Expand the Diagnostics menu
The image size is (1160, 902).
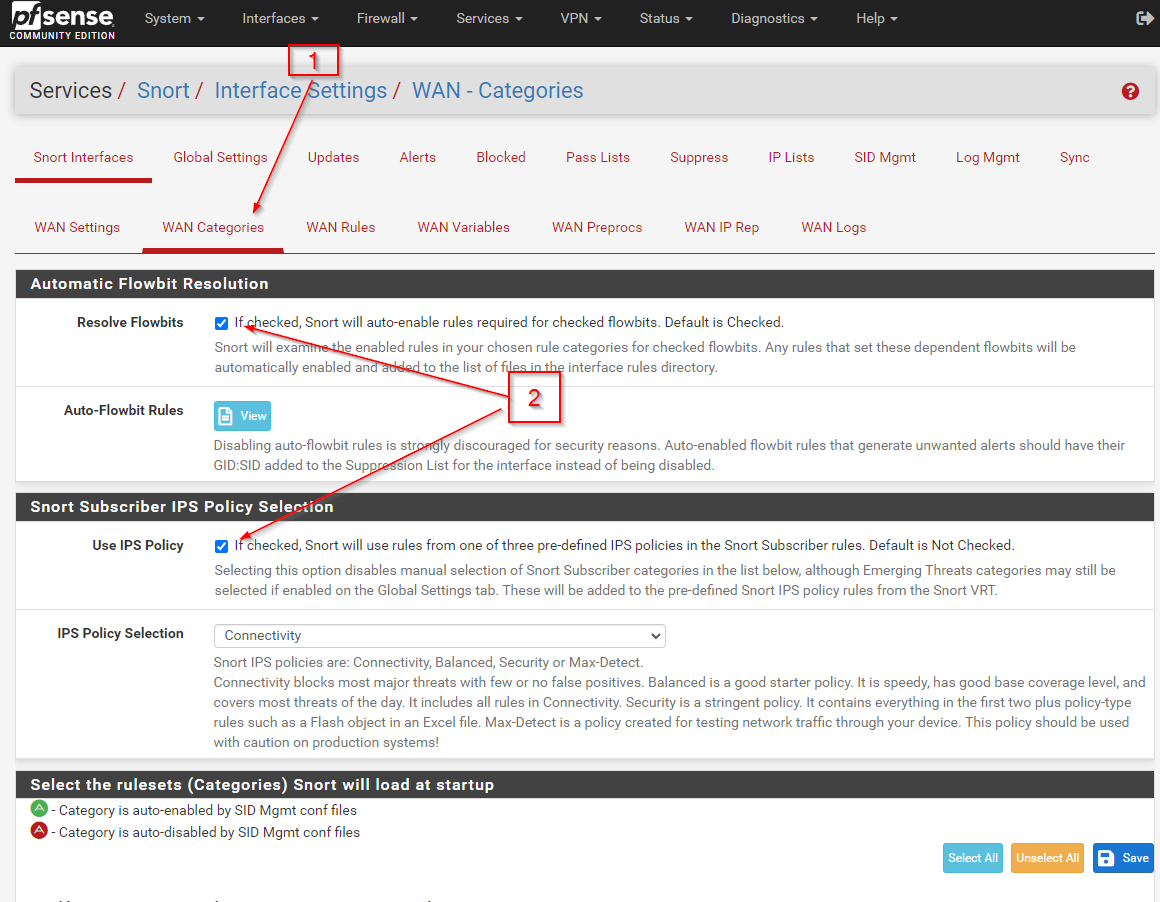pos(773,18)
